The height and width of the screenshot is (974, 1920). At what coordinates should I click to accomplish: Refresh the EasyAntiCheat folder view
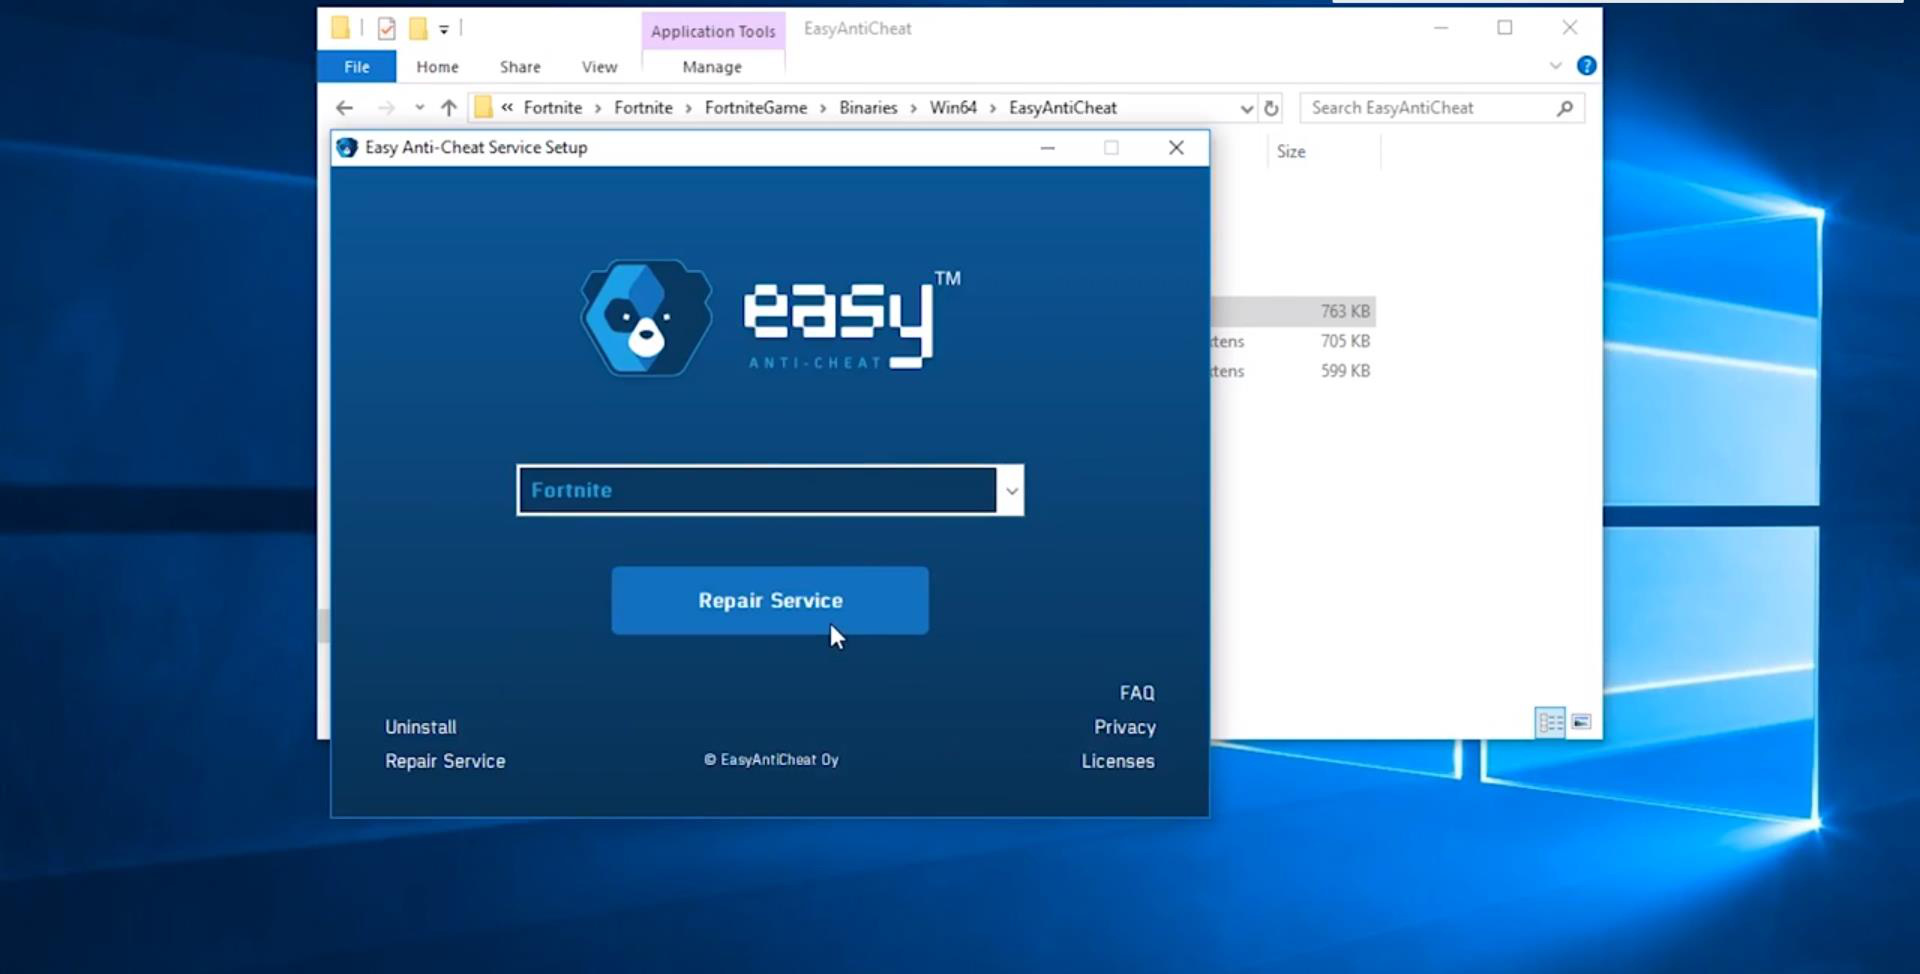click(x=1271, y=108)
